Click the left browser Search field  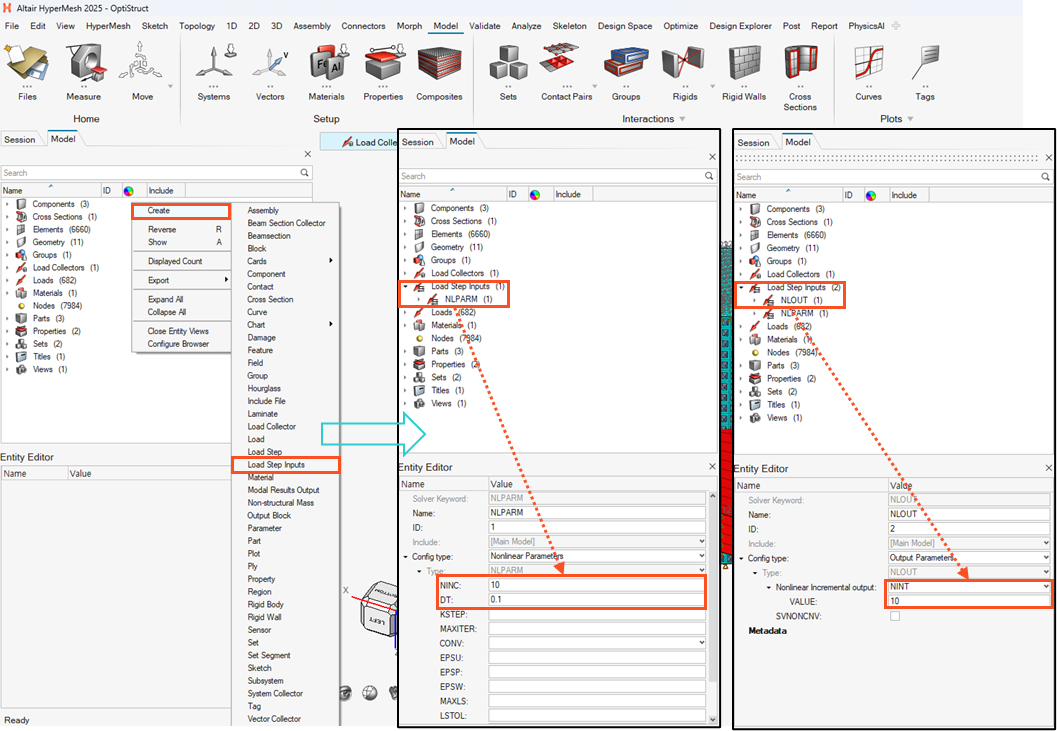click(x=151, y=173)
